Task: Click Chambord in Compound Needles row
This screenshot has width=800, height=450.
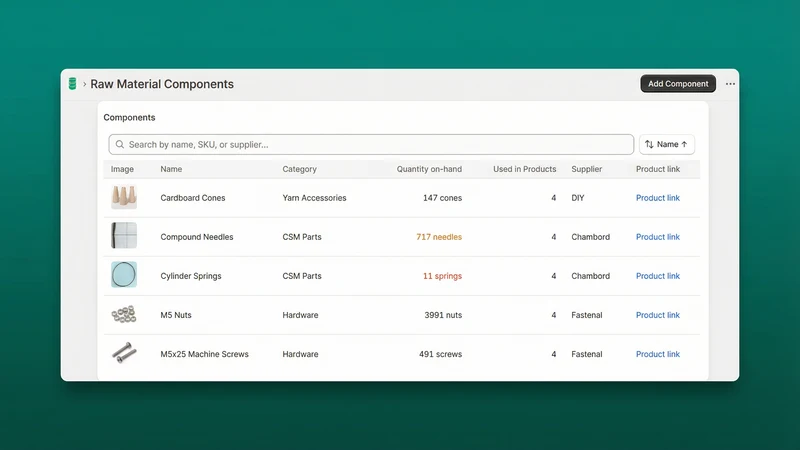Action: (590, 237)
